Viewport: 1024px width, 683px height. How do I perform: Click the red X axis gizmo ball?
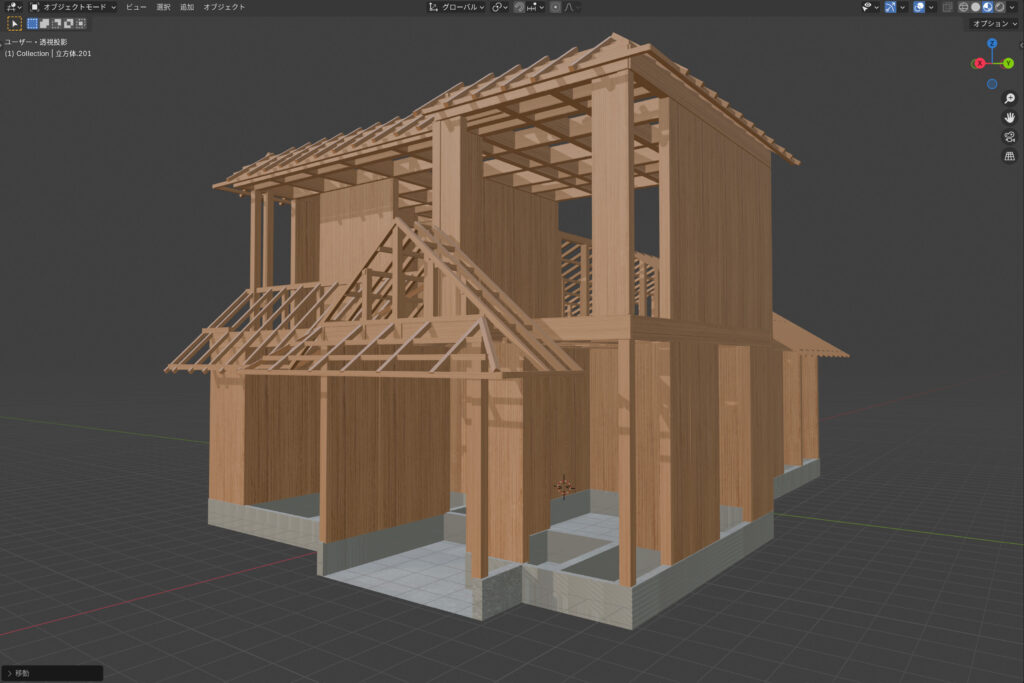pyautogui.click(x=979, y=63)
